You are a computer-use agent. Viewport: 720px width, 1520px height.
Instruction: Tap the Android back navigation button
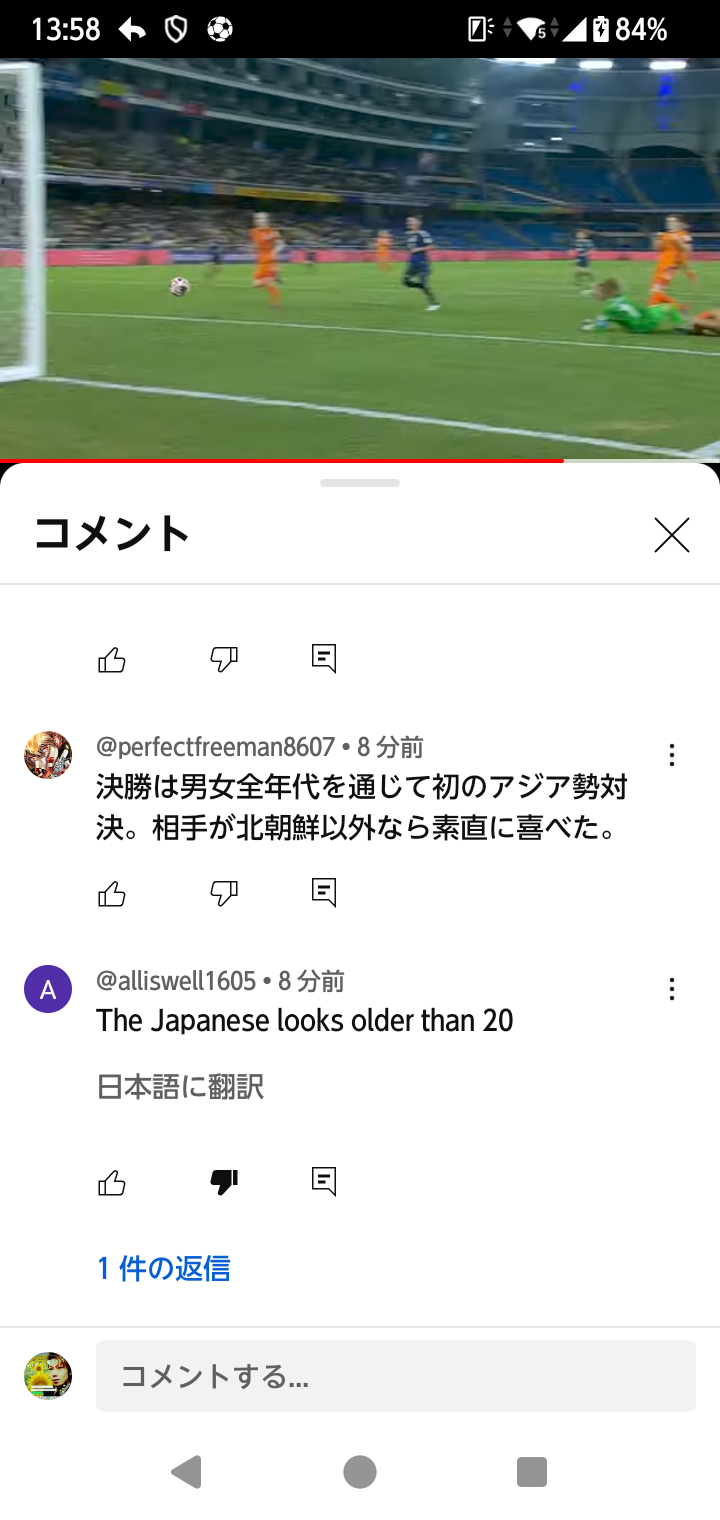point(186,1472)
